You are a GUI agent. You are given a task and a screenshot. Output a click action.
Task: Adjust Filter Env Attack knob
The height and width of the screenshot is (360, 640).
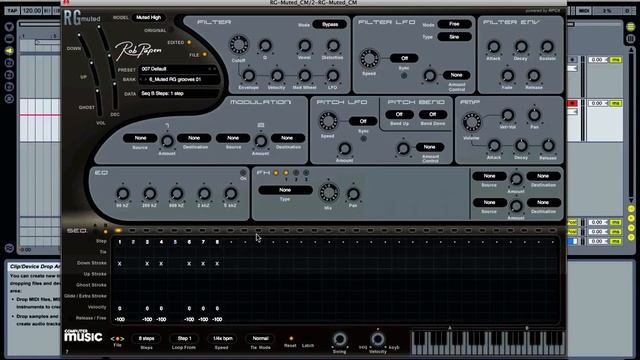point(494,47)
